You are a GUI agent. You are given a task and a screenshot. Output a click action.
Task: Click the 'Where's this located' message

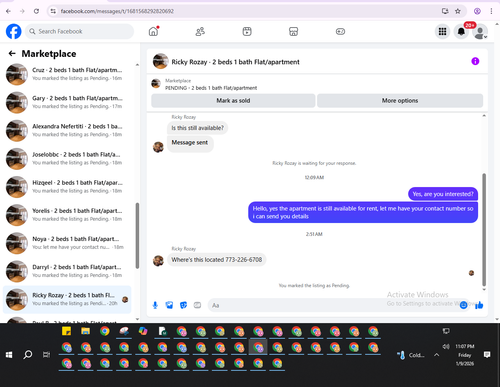[x=217, y=260]
